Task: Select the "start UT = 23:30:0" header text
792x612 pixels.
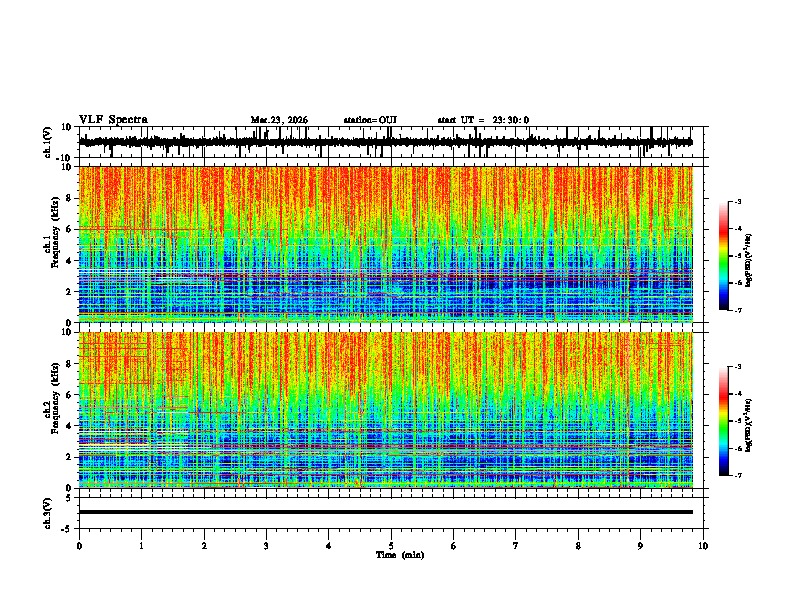Action: (x=483, y=120)
